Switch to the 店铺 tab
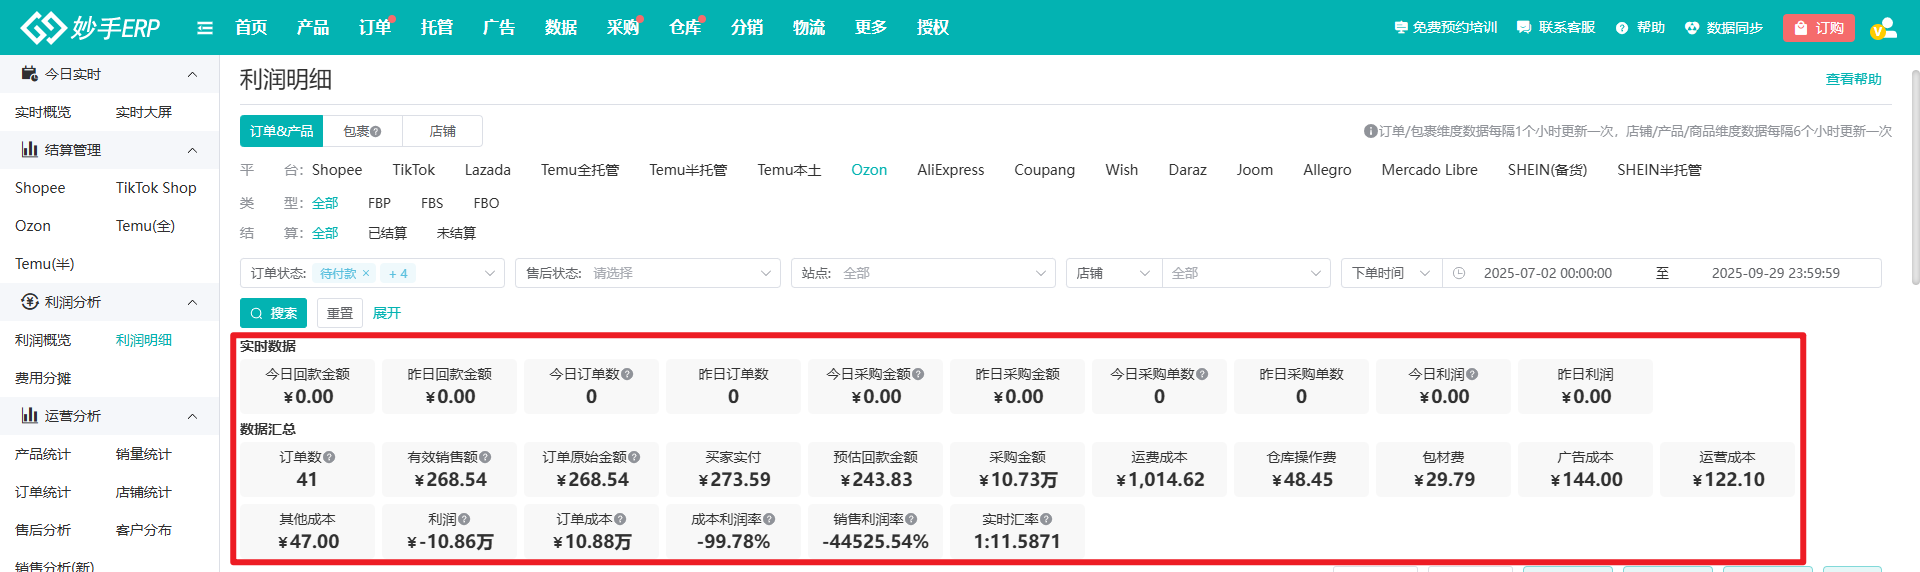The width and height of the screenshot is (1920, 572). pyautogui.click(x=442, y=131)
